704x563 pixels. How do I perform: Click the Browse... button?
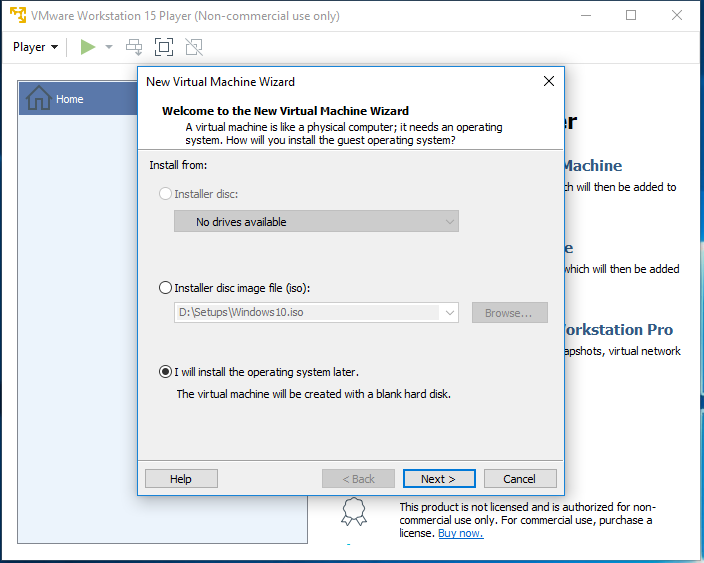tap(509, 312)
